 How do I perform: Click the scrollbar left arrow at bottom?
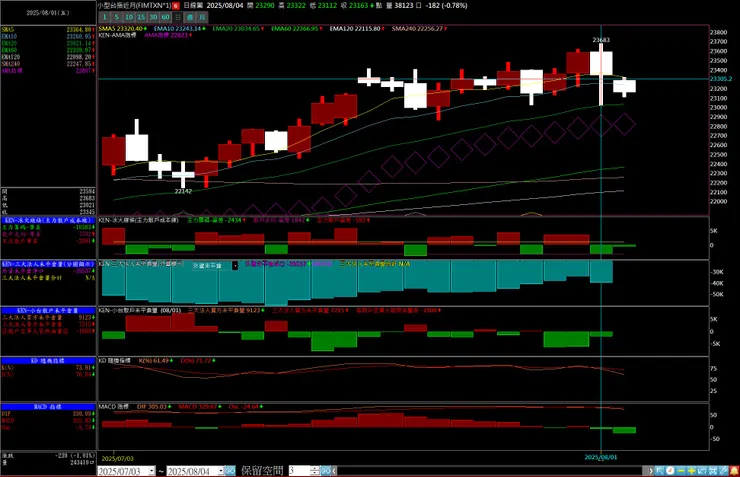[x=335, y=470]
